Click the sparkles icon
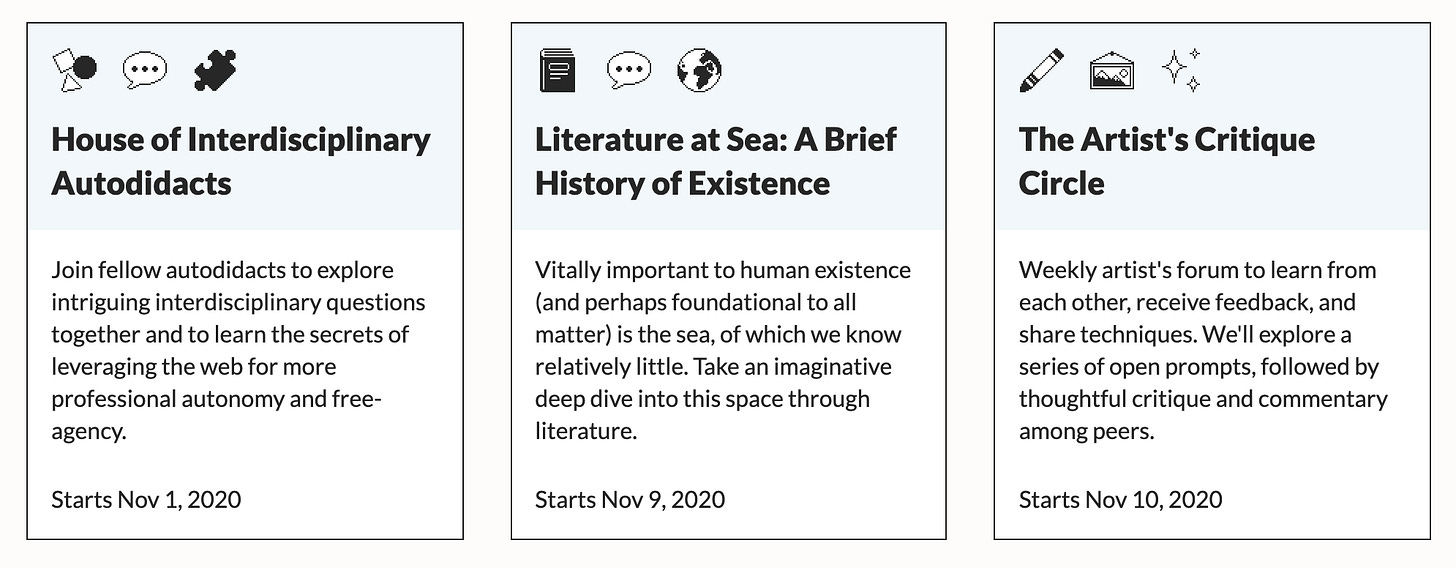Screen dimensions: 1456x568 tap(1181, 70)
